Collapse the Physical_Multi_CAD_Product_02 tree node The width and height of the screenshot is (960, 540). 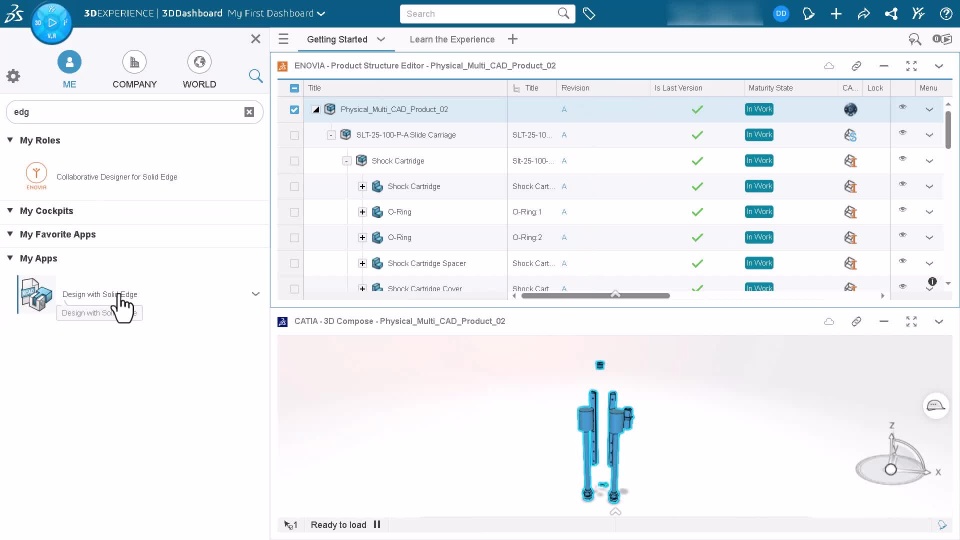tap(316, 110)
